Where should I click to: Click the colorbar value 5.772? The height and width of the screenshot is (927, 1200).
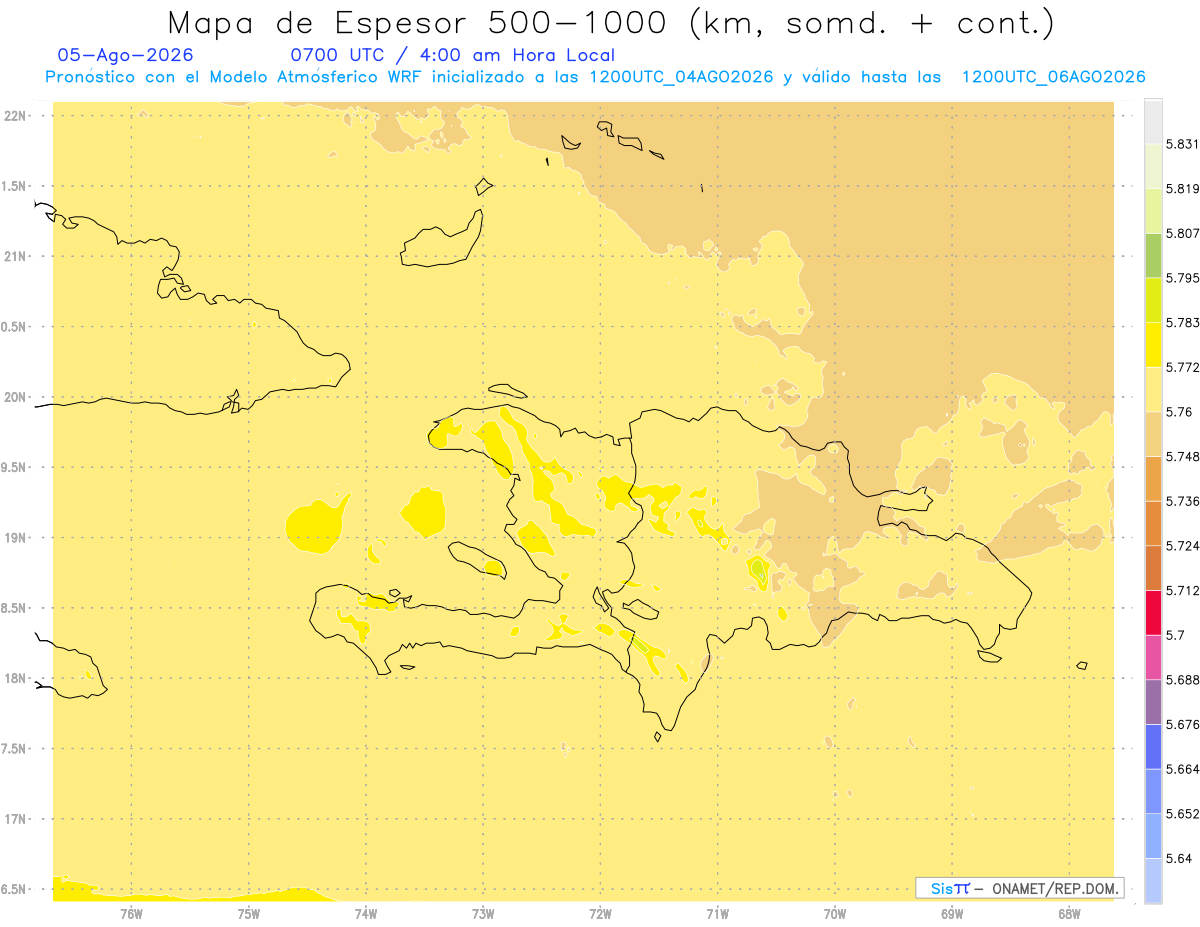(x=1182, y=367)
